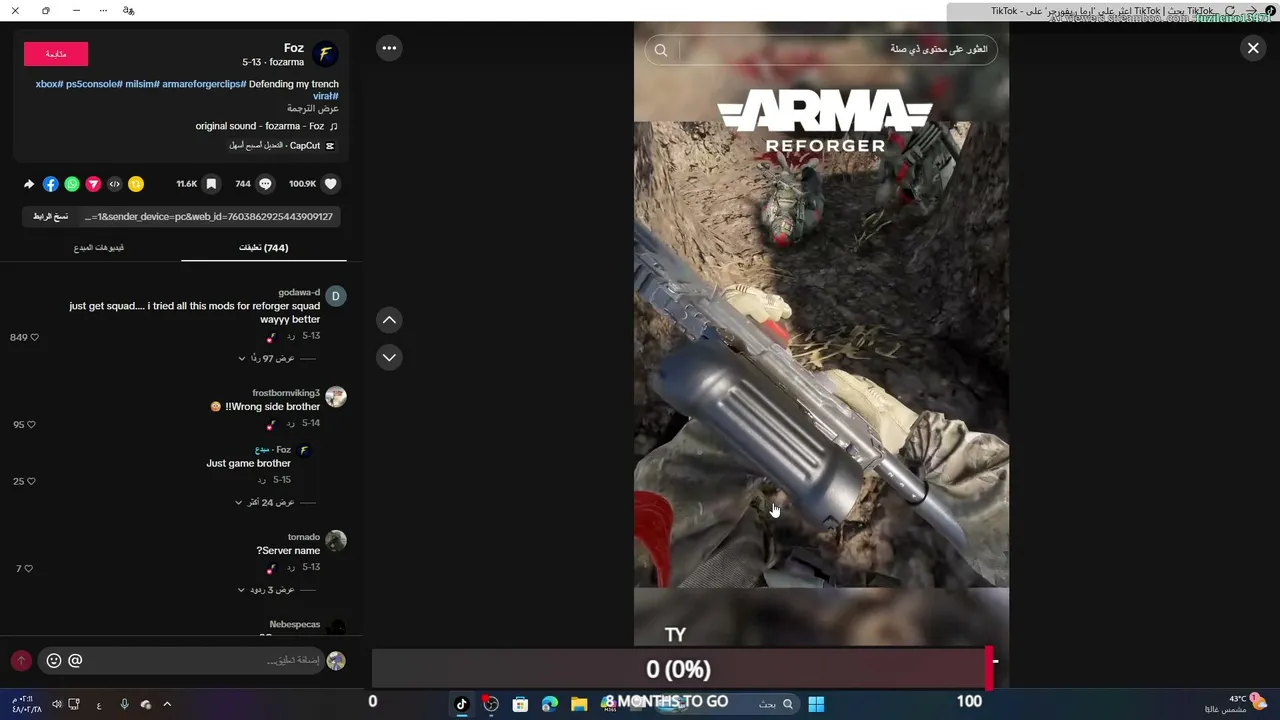Open the #viral hashtag
The image size is (1280, 720).
click(x=326, y=96)
